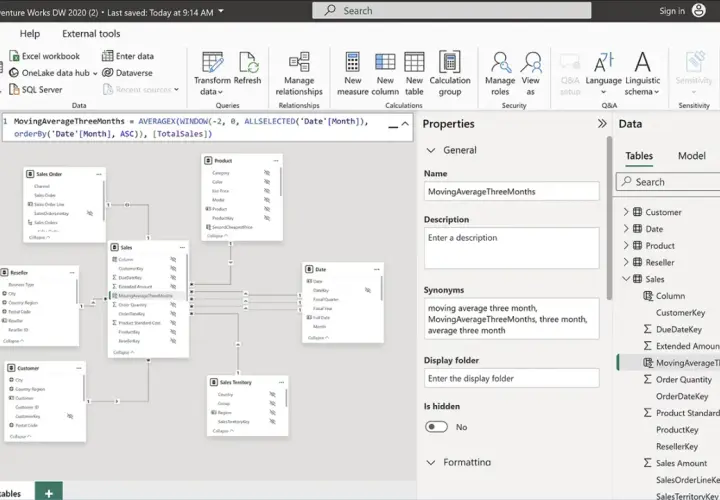The image size is (720, 500).
Task: Add a Calculation group
Action: coord(450,73)
